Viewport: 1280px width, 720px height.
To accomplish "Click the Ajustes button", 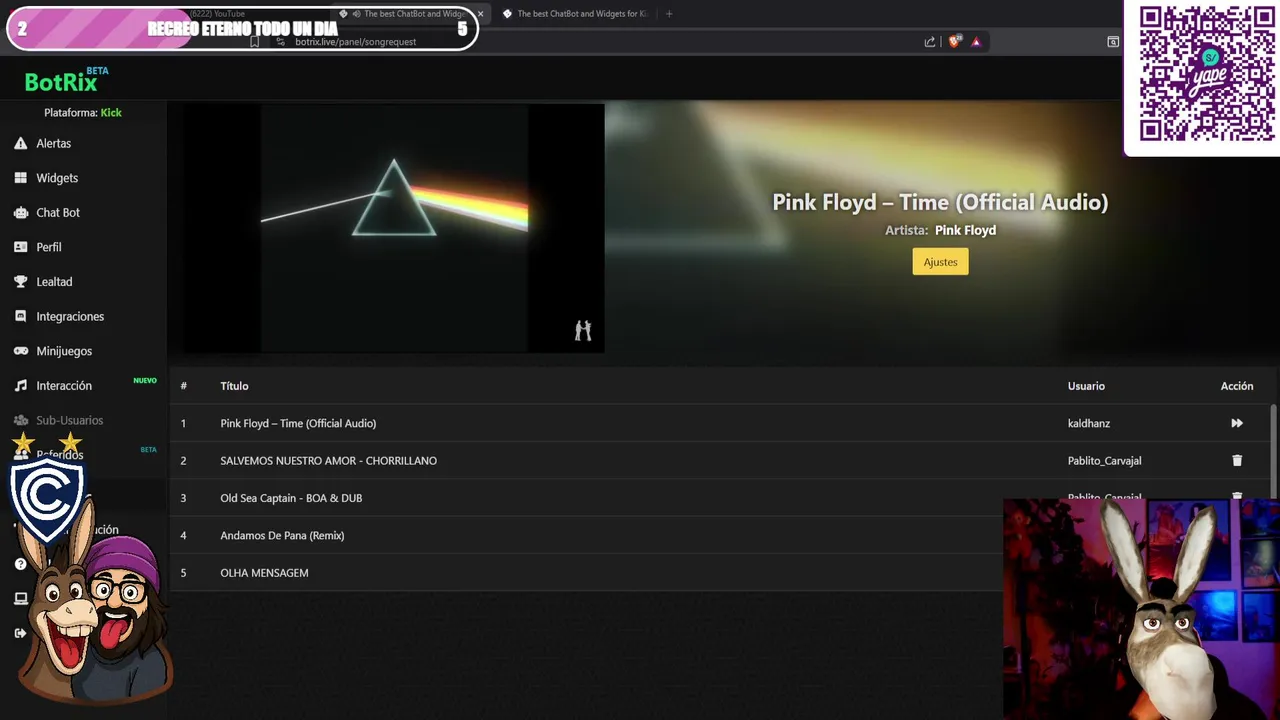I will click(940, 262).
